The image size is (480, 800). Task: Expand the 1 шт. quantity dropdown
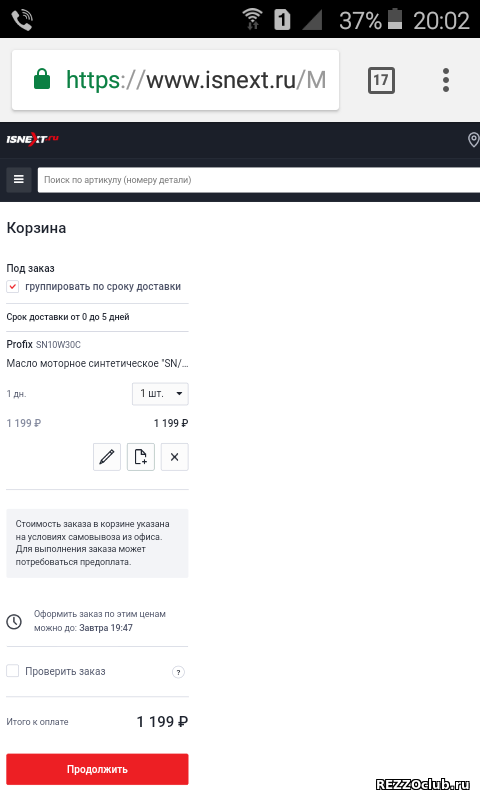pyautogui.click(x=160, y=394)
